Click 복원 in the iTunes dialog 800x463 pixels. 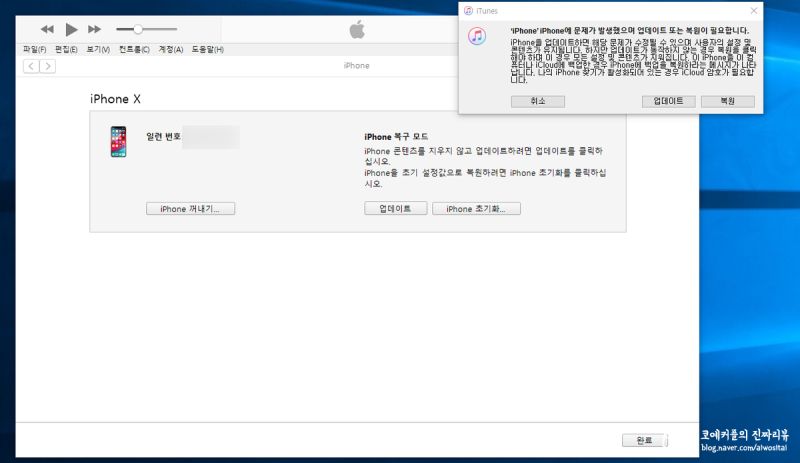(x=728, y=101)
